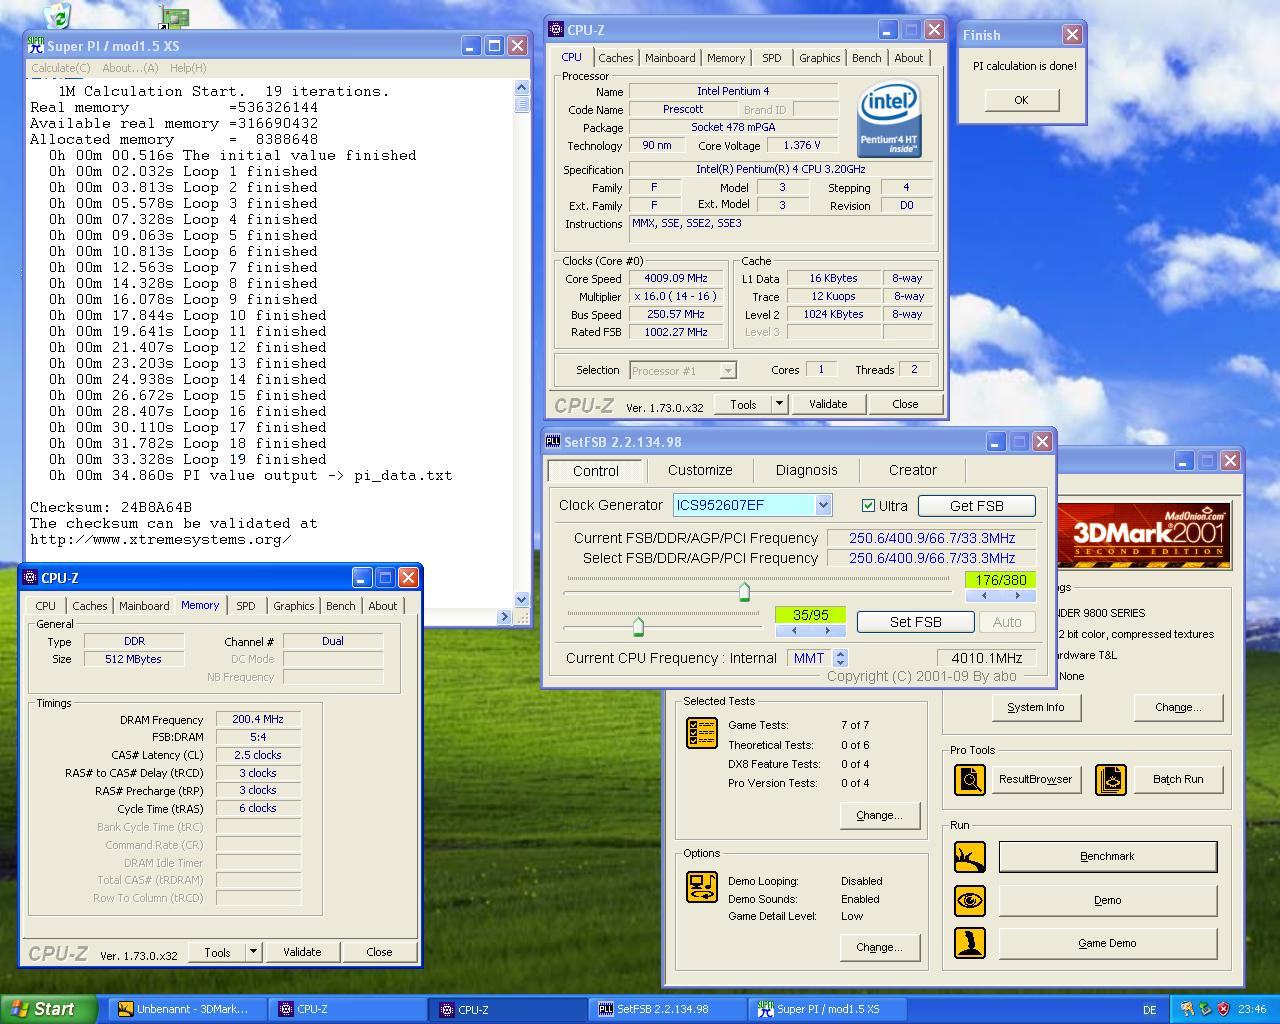The image size is (1280, 1024).
Task: Click the Super PI title bar icon
Action: [37, 45]
